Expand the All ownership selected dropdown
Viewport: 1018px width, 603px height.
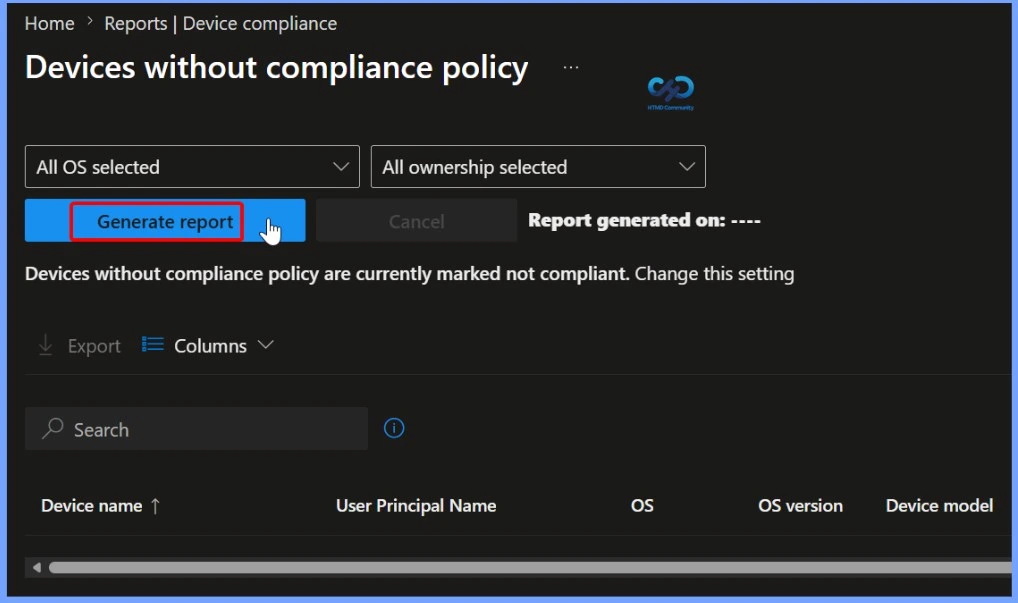538,167
